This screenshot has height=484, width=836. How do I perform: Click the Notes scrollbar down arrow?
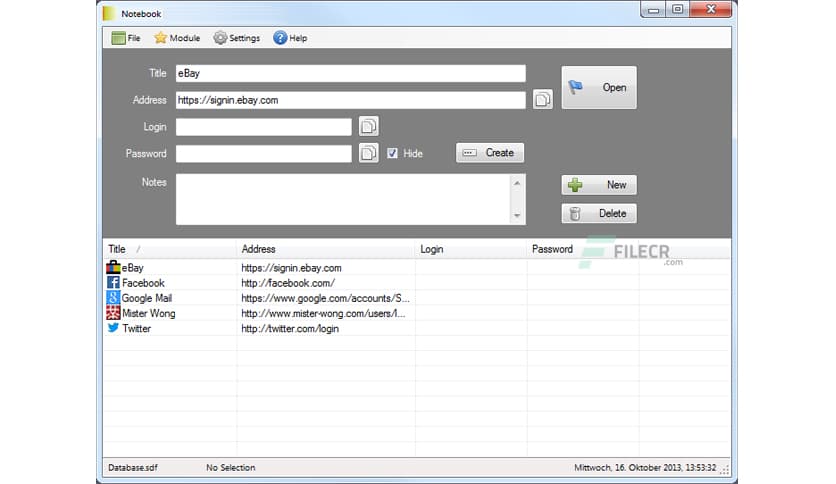517,215
